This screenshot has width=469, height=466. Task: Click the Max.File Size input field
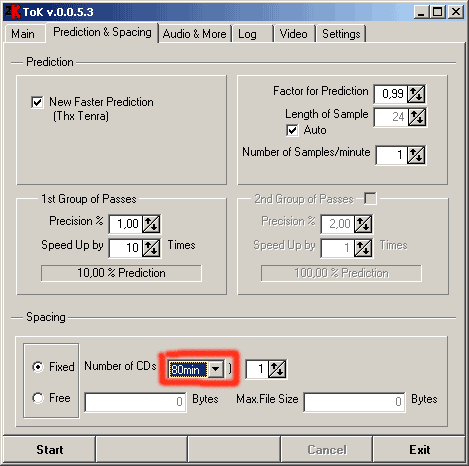click(355, 402)
